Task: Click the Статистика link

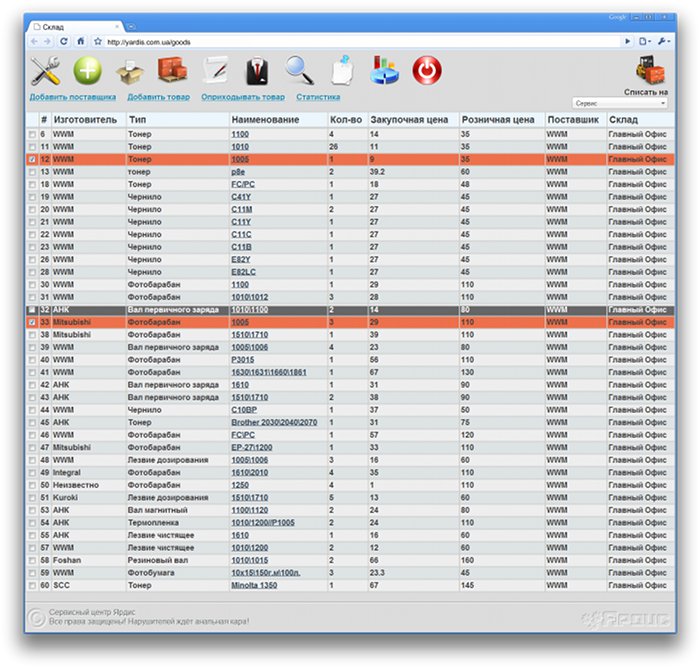Action: tap(318, 97)
